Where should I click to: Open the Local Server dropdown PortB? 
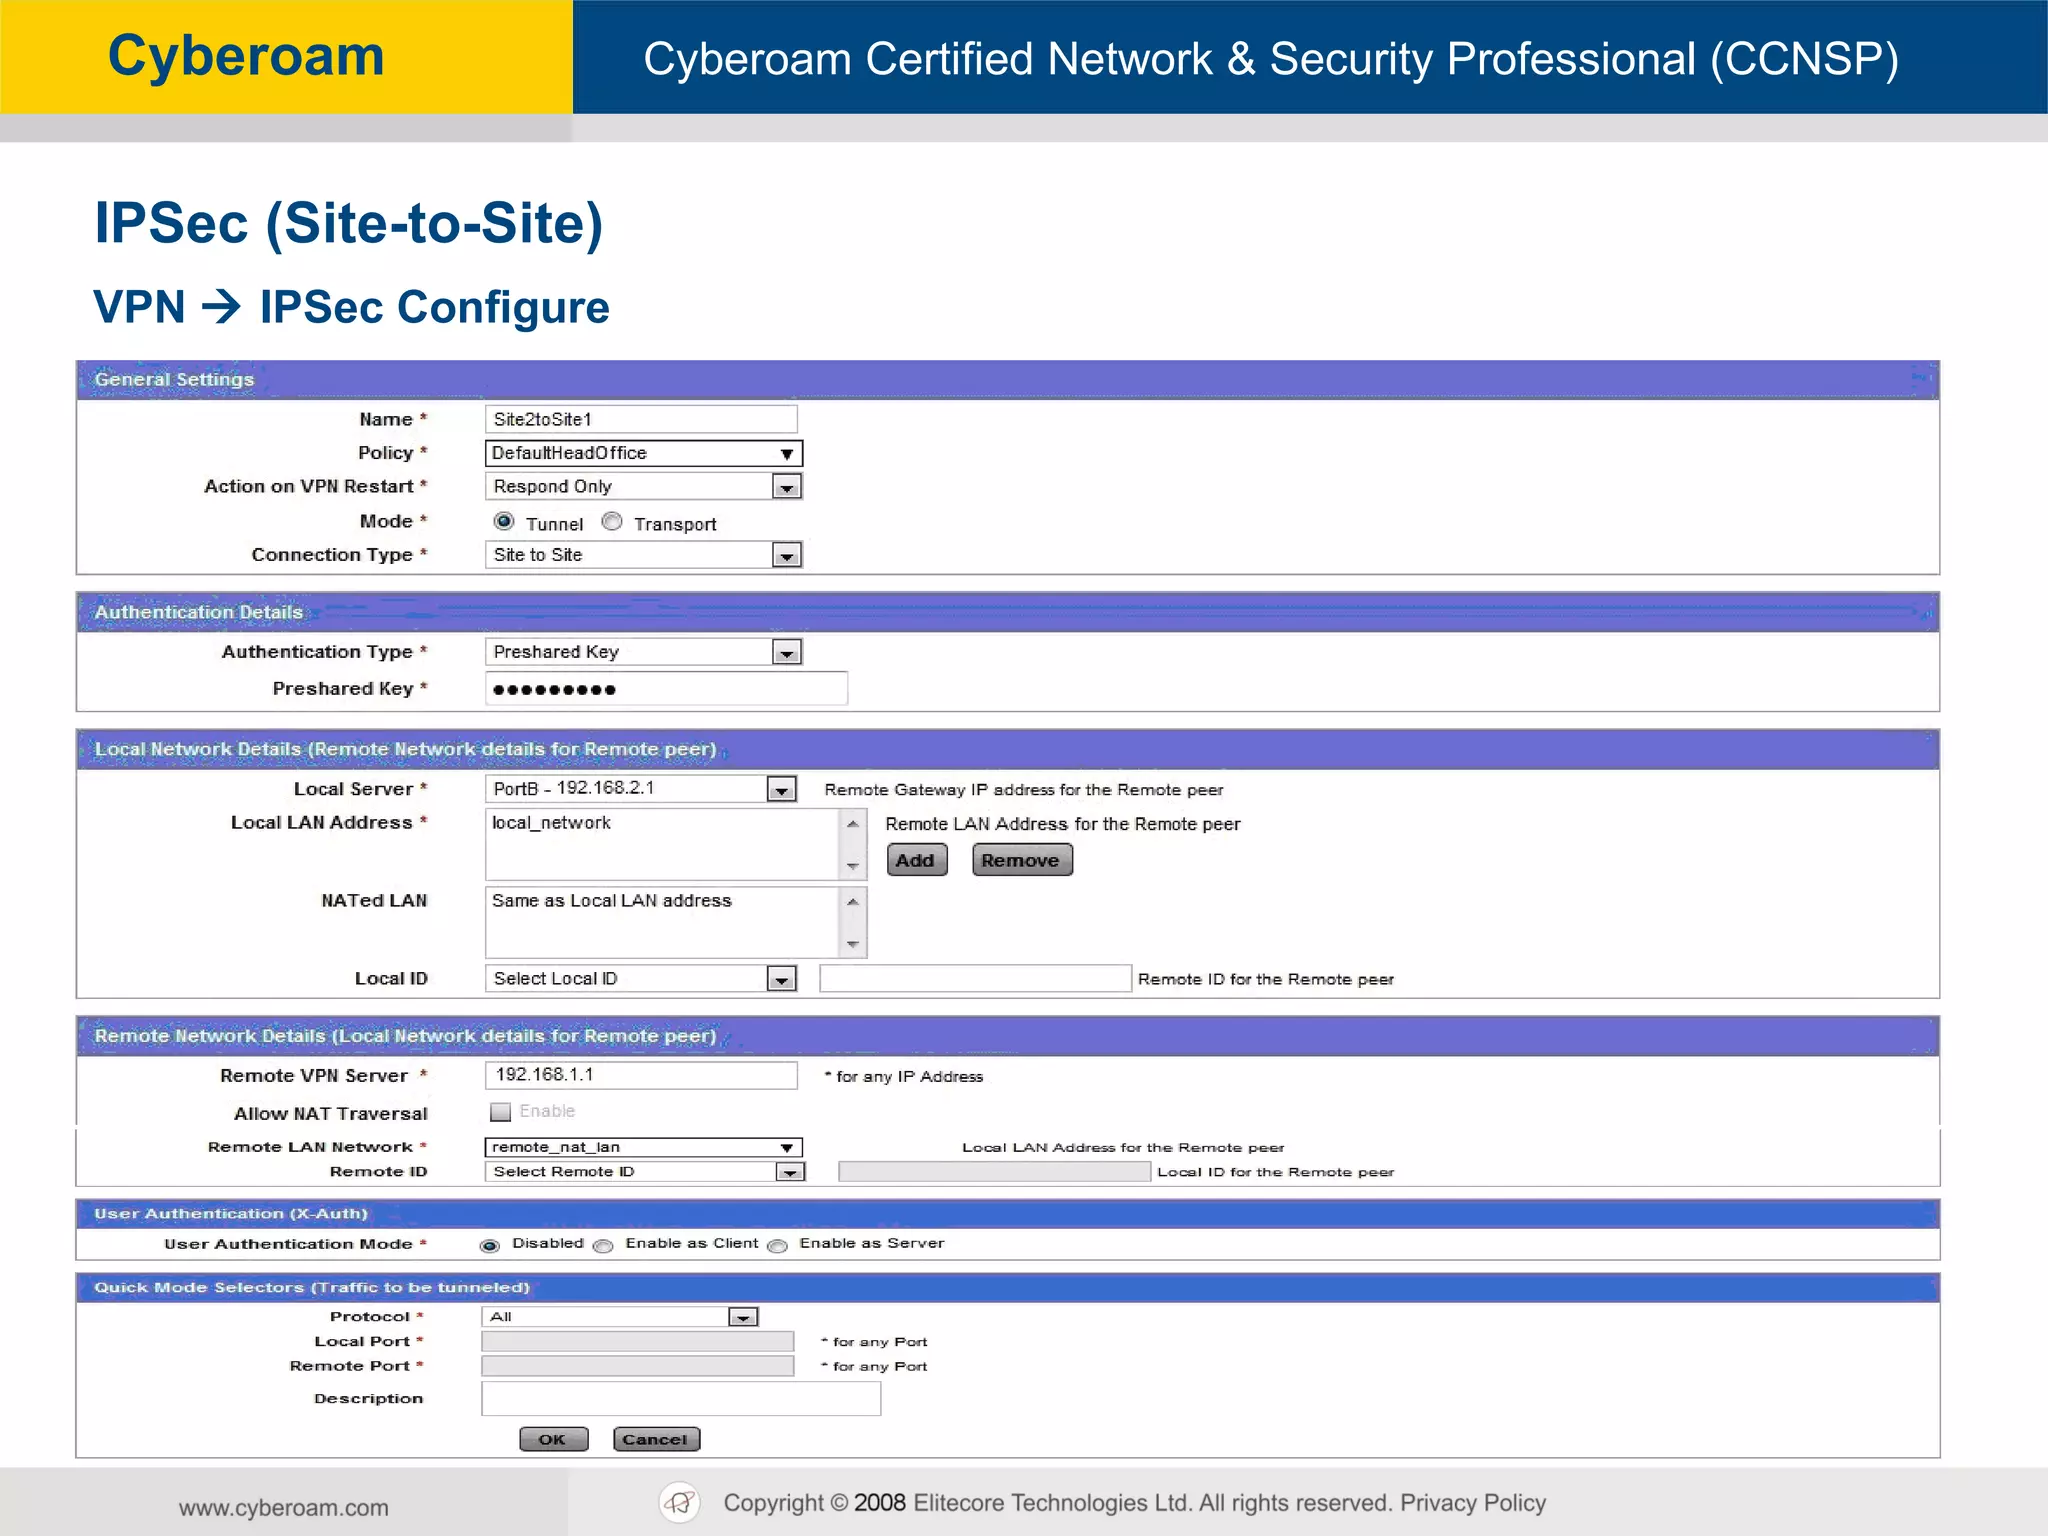coord(640,789)
